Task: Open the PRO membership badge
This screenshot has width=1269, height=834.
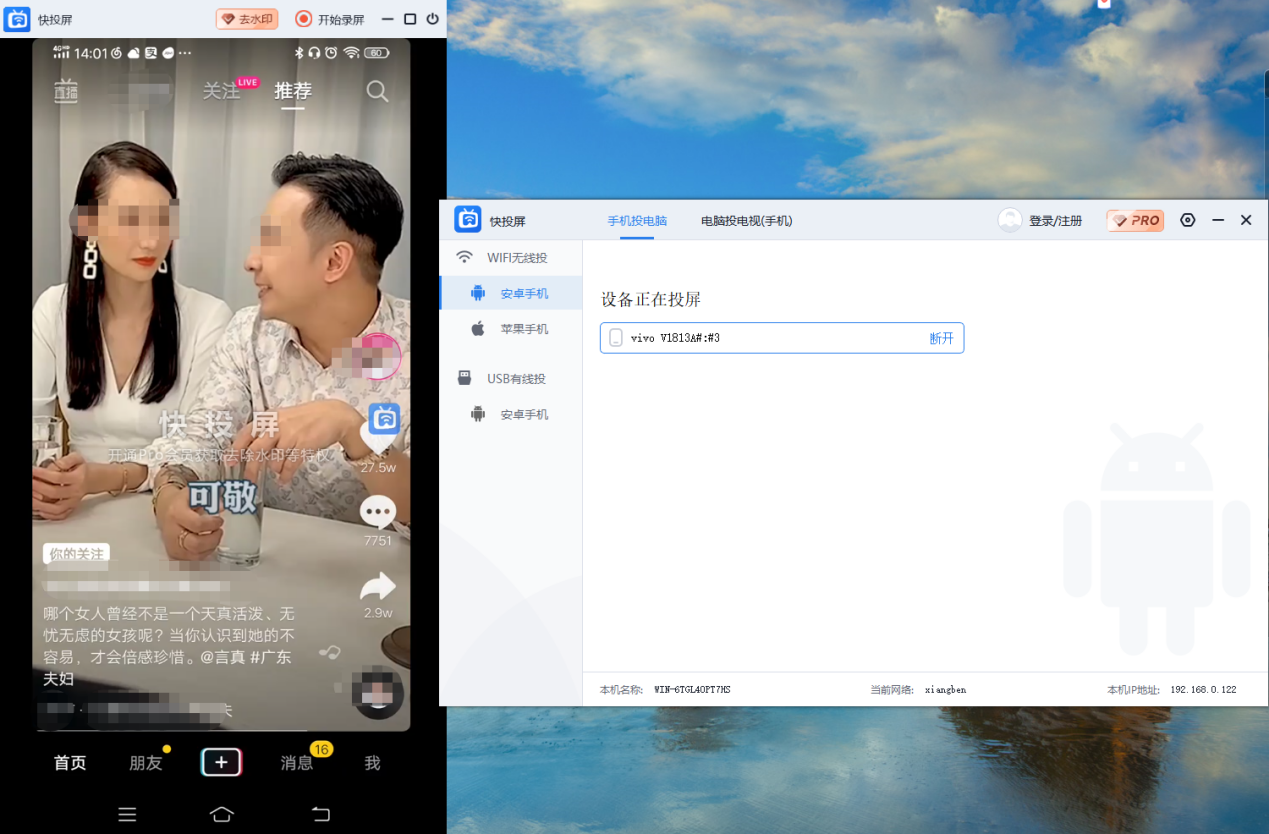Action: 1135,220
